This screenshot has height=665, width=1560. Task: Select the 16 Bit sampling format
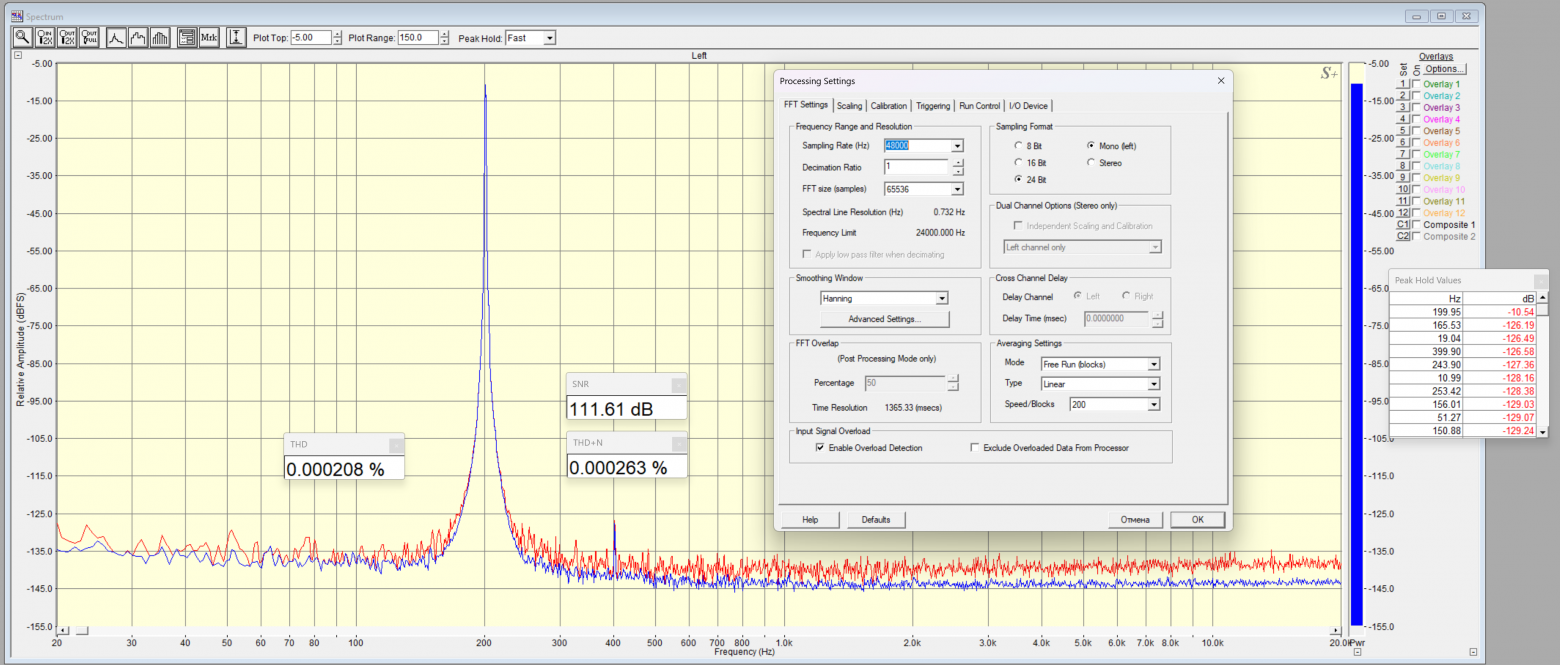coord(1018,163)
